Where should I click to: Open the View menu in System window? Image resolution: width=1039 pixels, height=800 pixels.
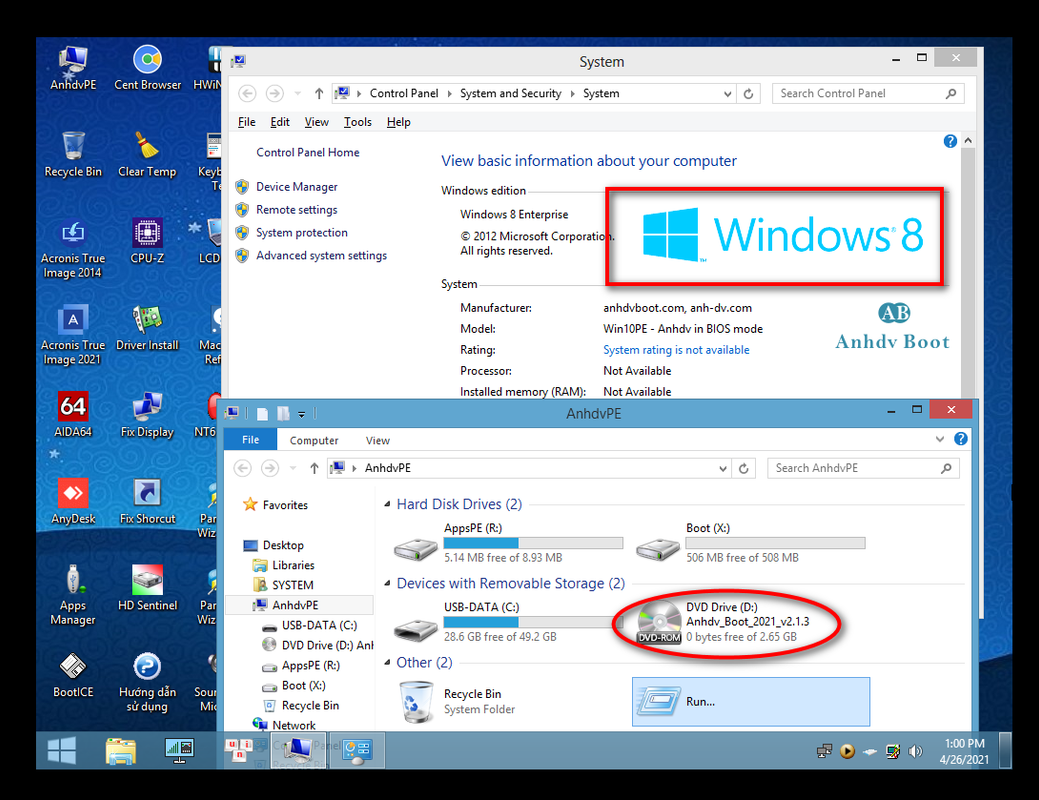tap(316, 122)
